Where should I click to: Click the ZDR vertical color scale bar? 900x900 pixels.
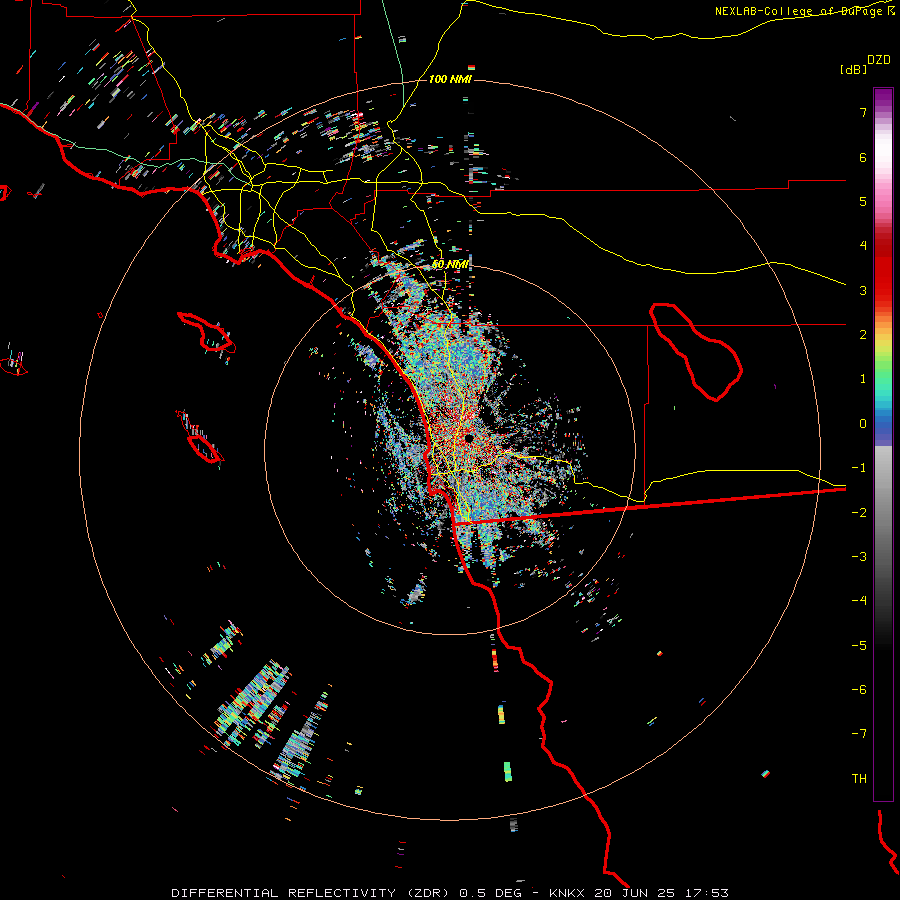[x=883, y=444]
